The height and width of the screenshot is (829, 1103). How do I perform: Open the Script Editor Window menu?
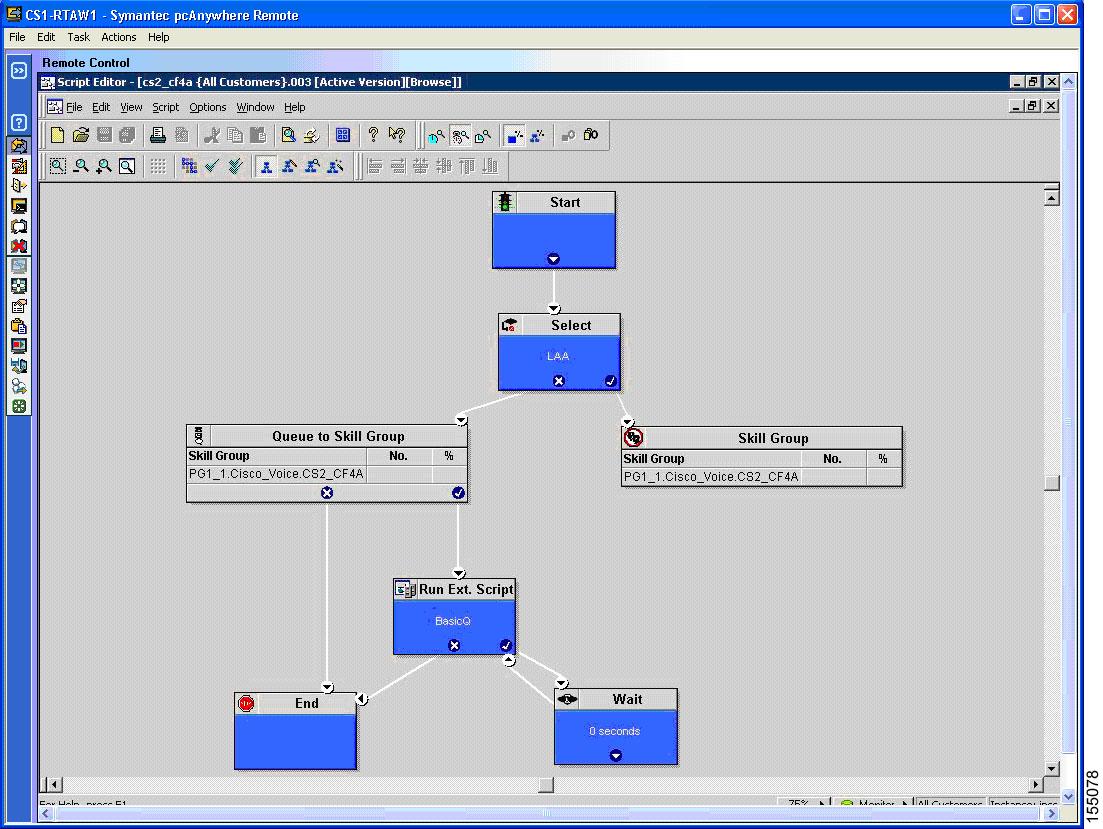click(x=255, y=107)
